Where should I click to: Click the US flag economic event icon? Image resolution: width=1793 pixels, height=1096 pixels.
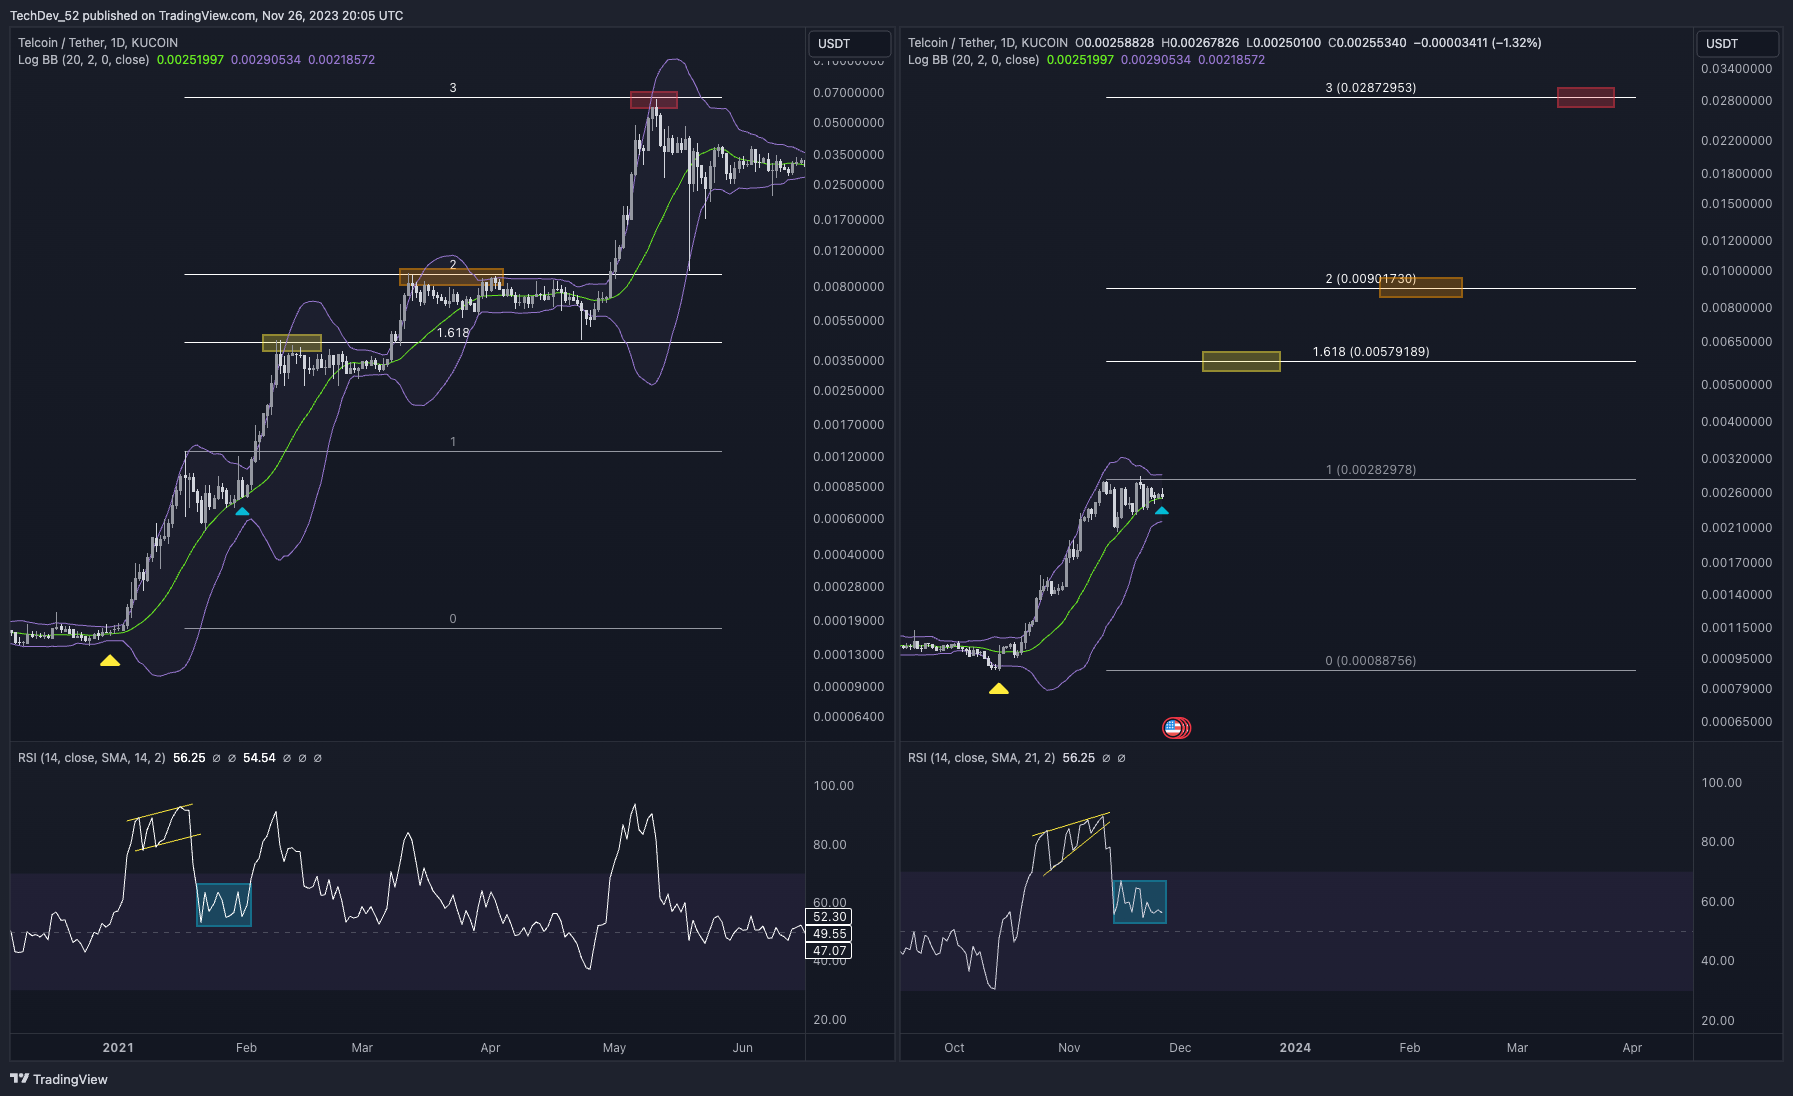click(1176, 728)
